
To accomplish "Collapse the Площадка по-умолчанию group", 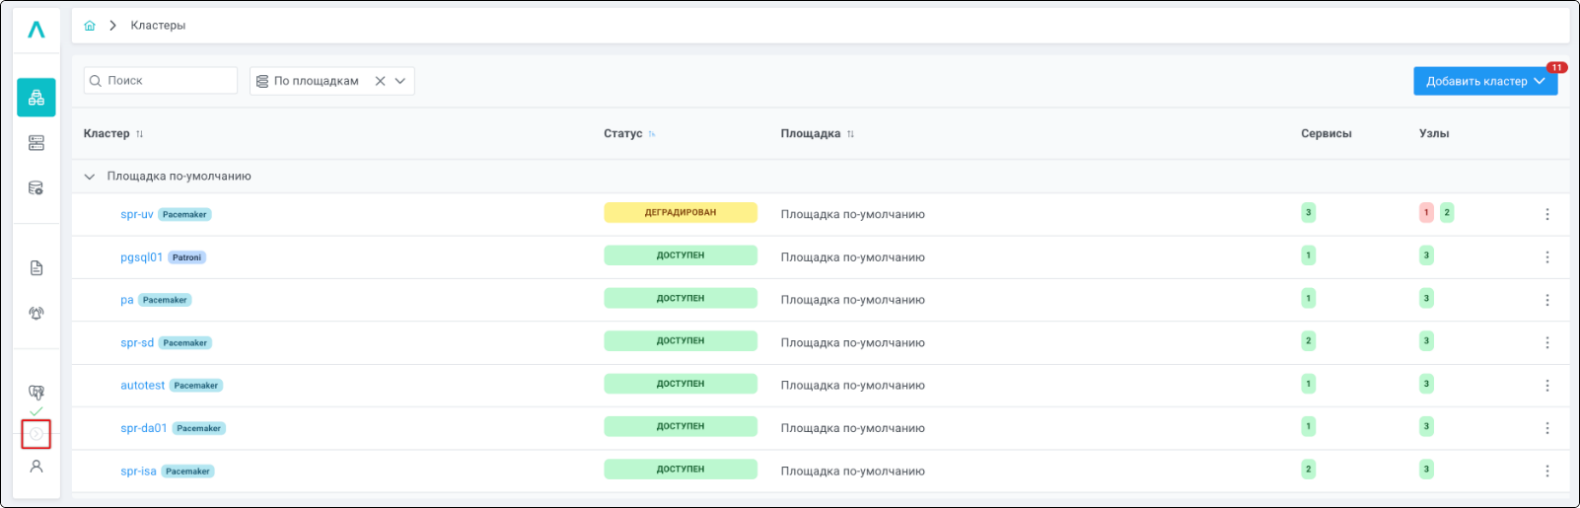I will [x=89, y=177].
